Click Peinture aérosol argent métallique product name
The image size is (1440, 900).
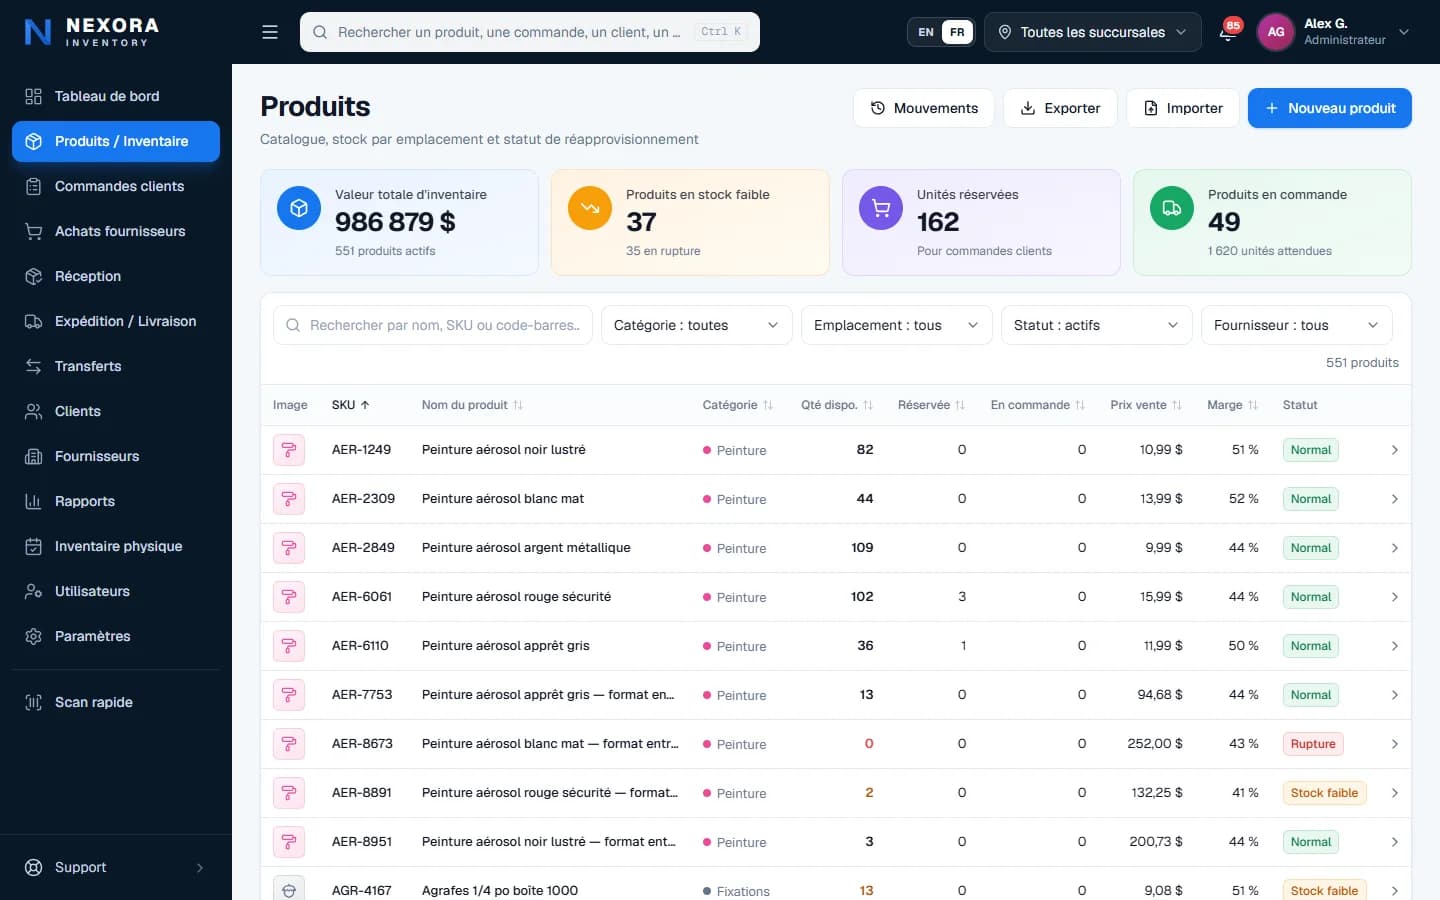526,548
